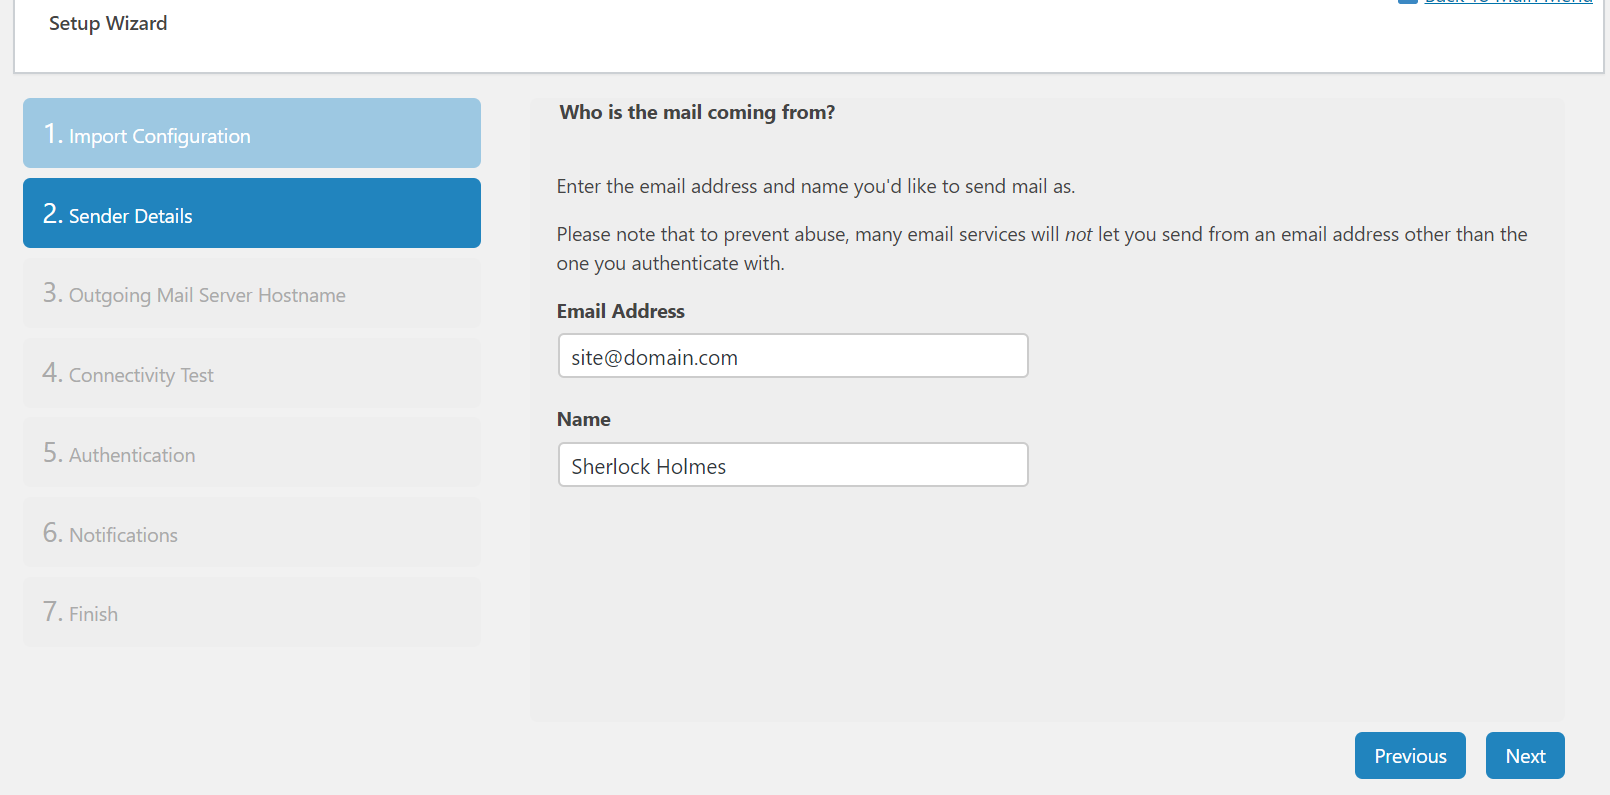Go to Outgoing Mail Server Hostname step
This screenshot has height=795, width=1610.
pos(251,294)
